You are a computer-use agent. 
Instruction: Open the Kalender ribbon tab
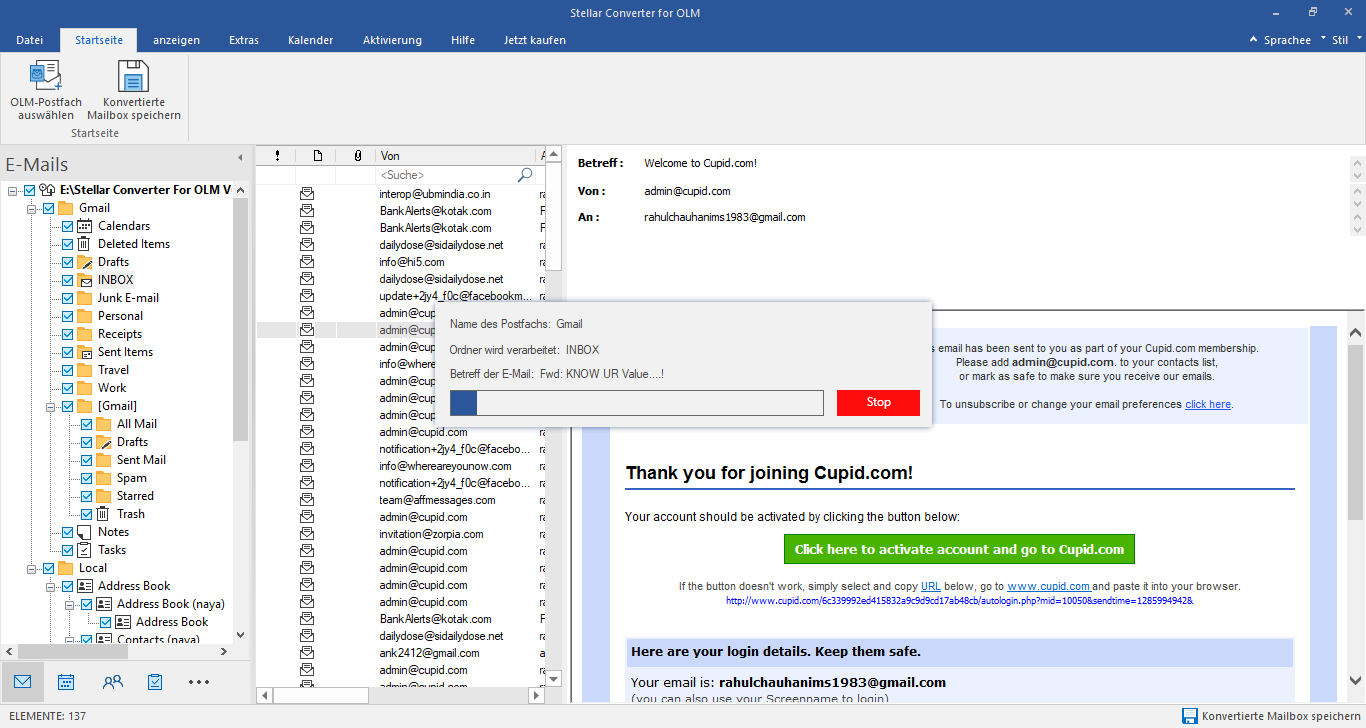(310, 40)
